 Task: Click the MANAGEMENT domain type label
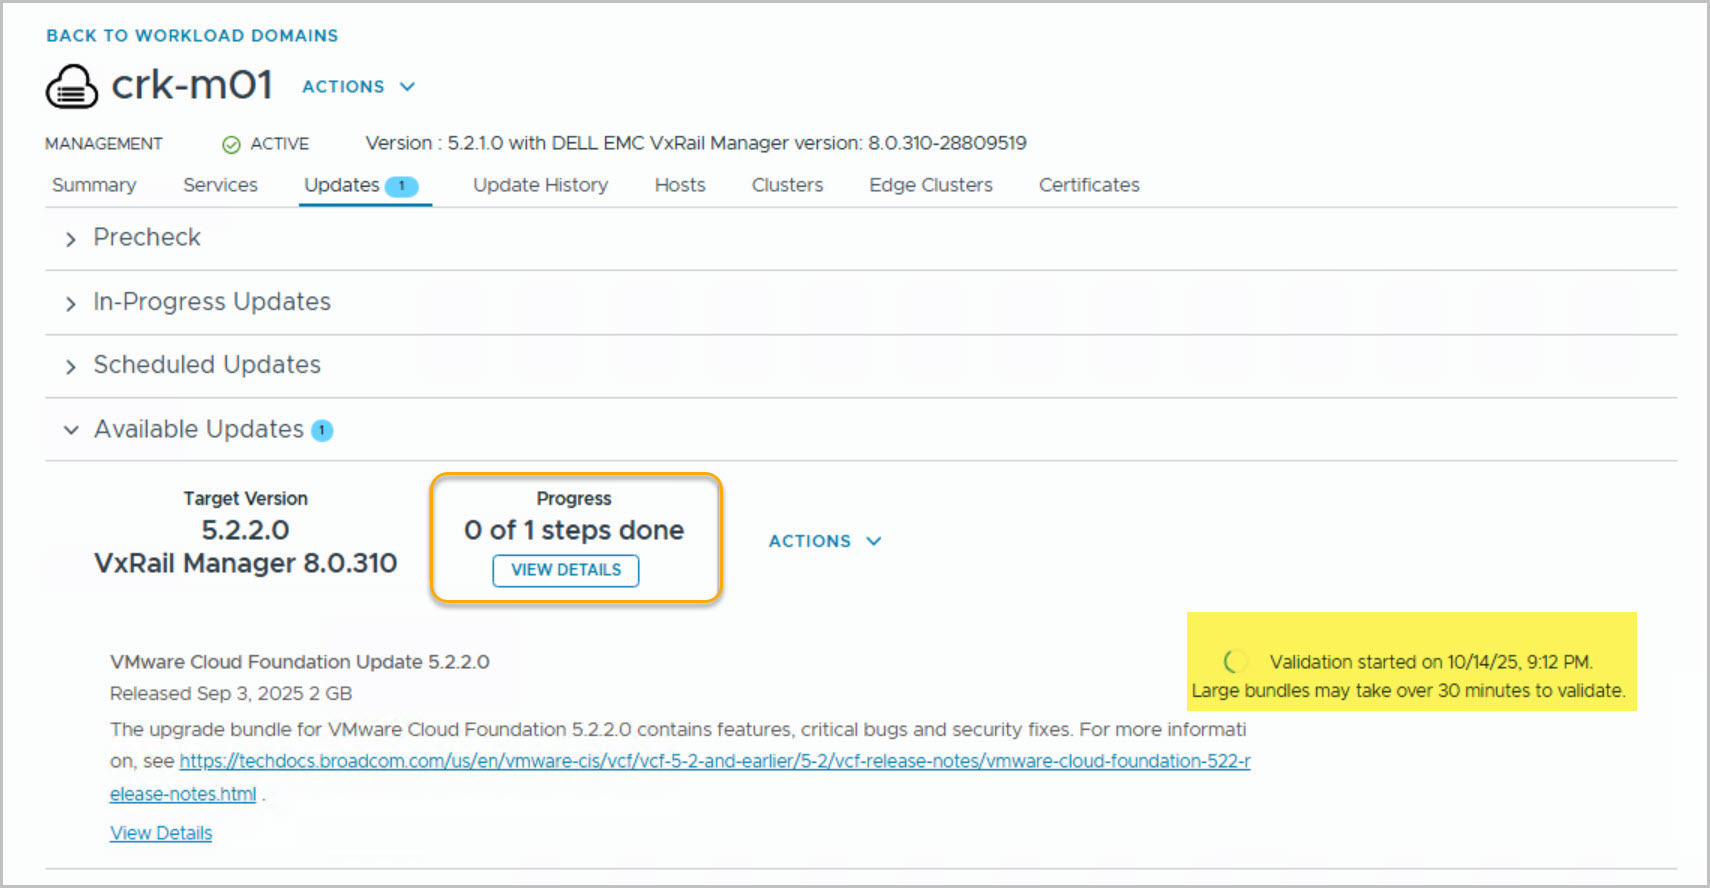click(104, 144)
